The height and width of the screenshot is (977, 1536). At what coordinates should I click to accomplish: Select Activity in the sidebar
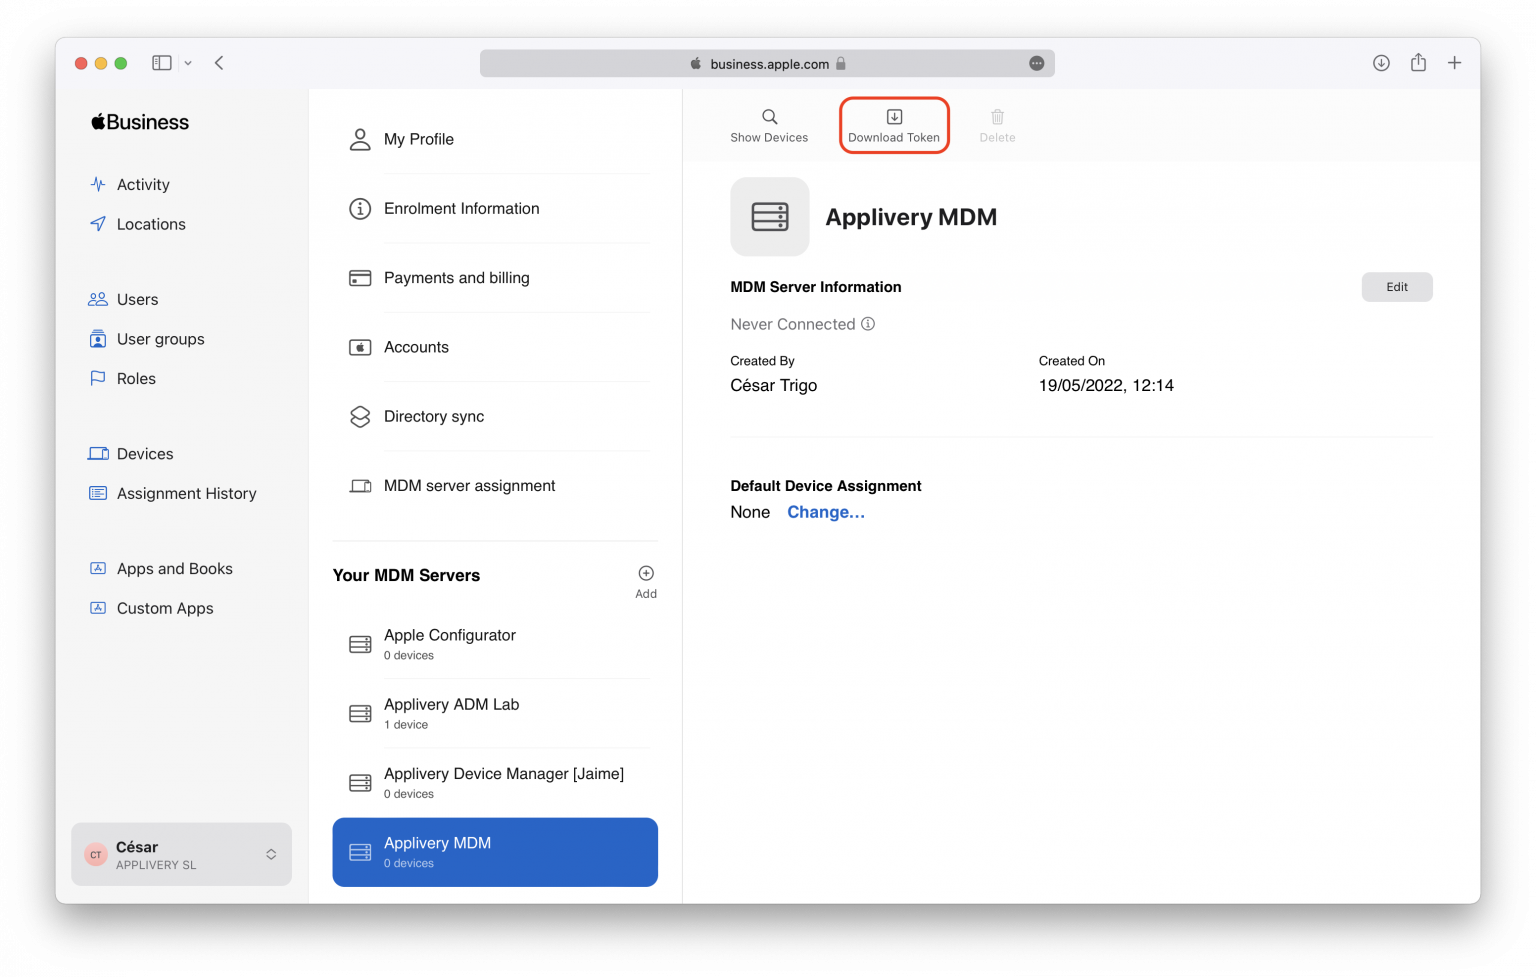(x=142, y=184)
